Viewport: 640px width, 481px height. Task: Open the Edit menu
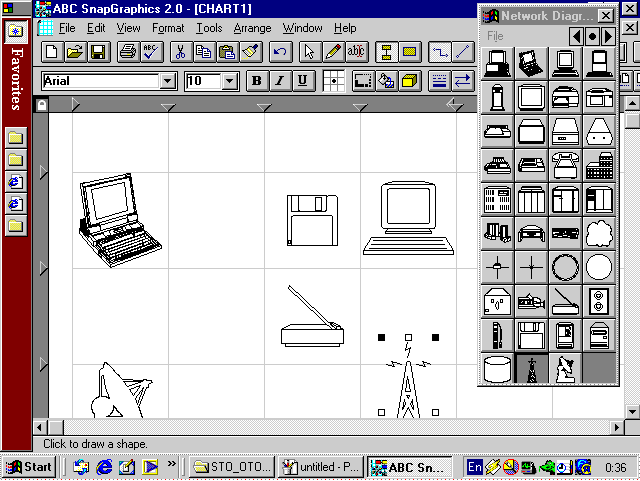96,28
